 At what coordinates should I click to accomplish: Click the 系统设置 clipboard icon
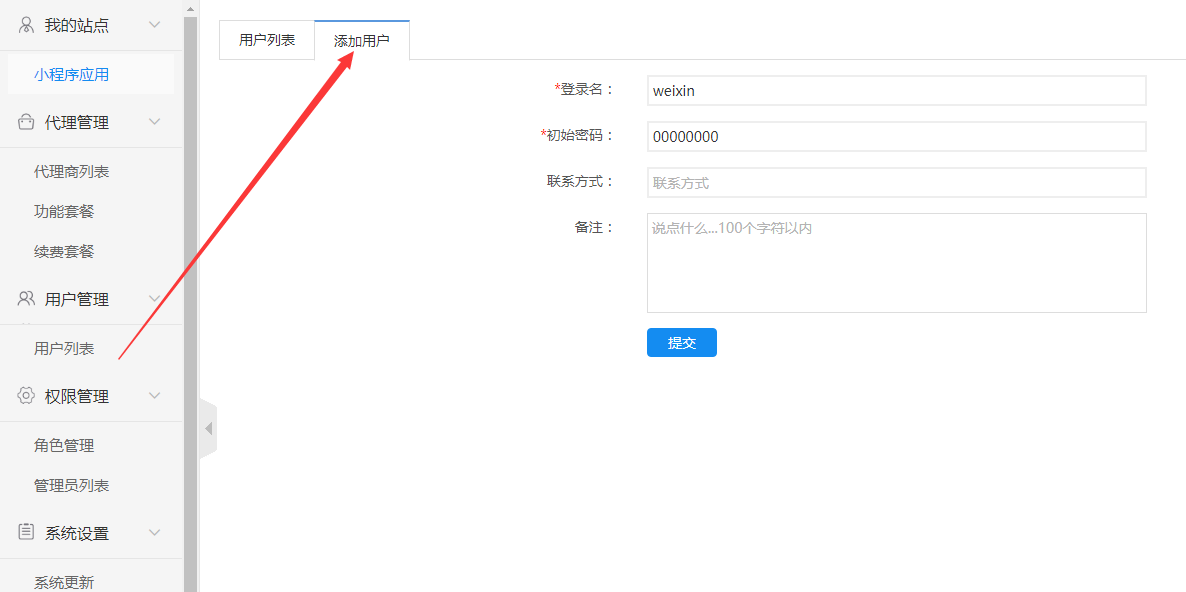tap(26, 532)
